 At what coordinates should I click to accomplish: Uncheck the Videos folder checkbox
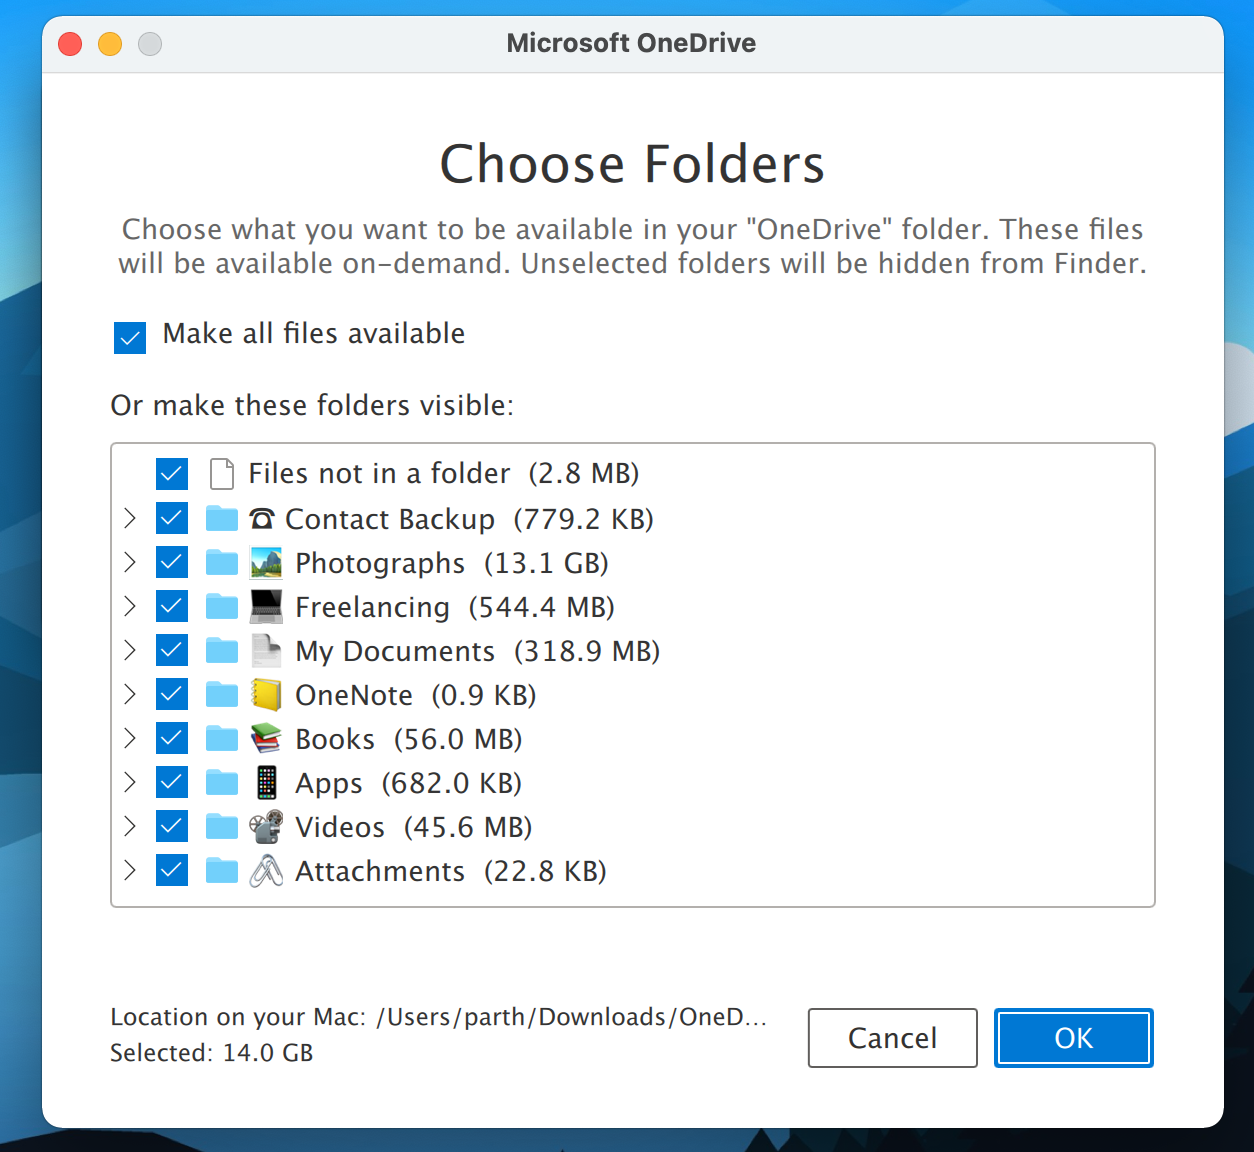[172, 826]
